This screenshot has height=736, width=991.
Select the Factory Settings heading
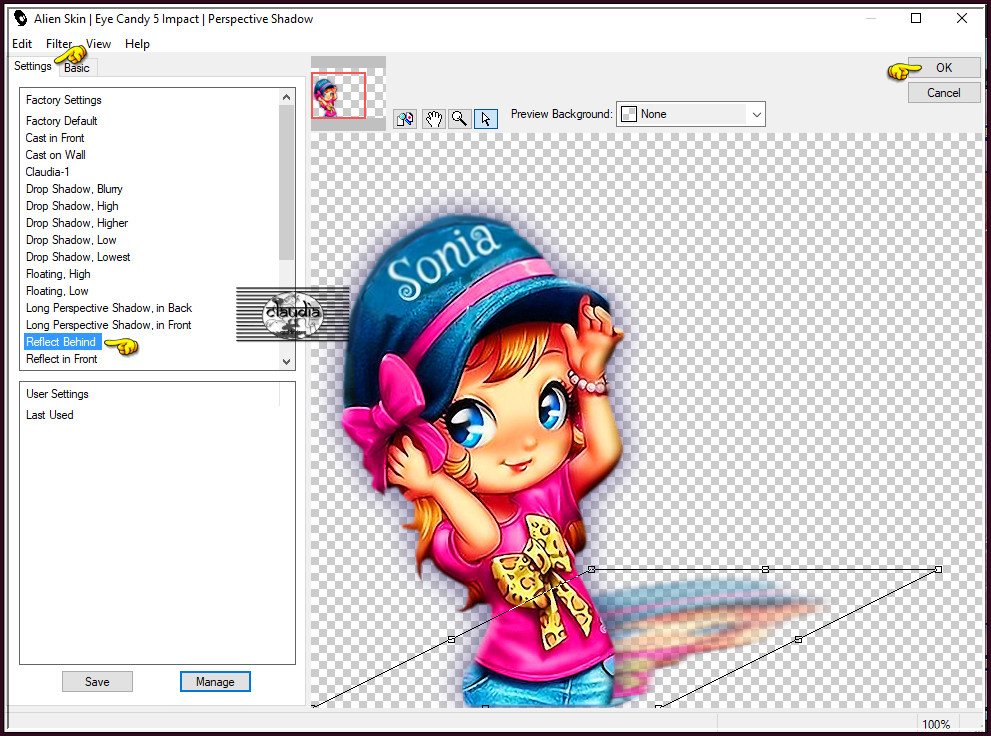[64, 100]
